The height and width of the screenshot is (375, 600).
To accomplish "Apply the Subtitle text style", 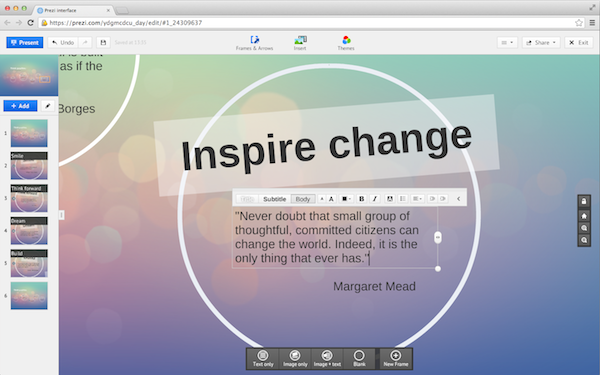I will pyautogui.click(x=274, y=199).
